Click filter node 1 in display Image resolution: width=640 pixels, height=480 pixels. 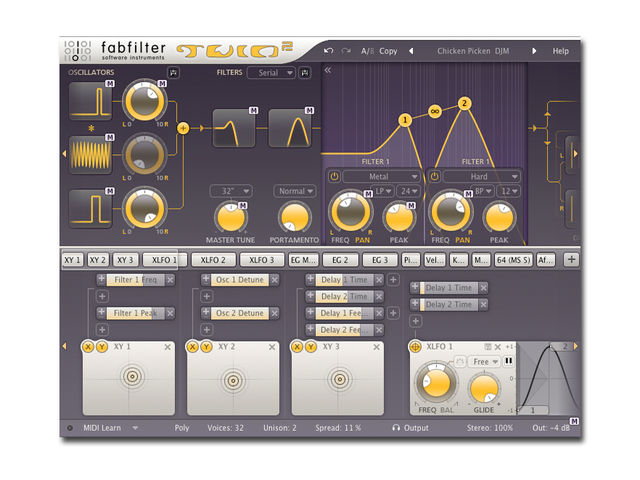[404, 120]
